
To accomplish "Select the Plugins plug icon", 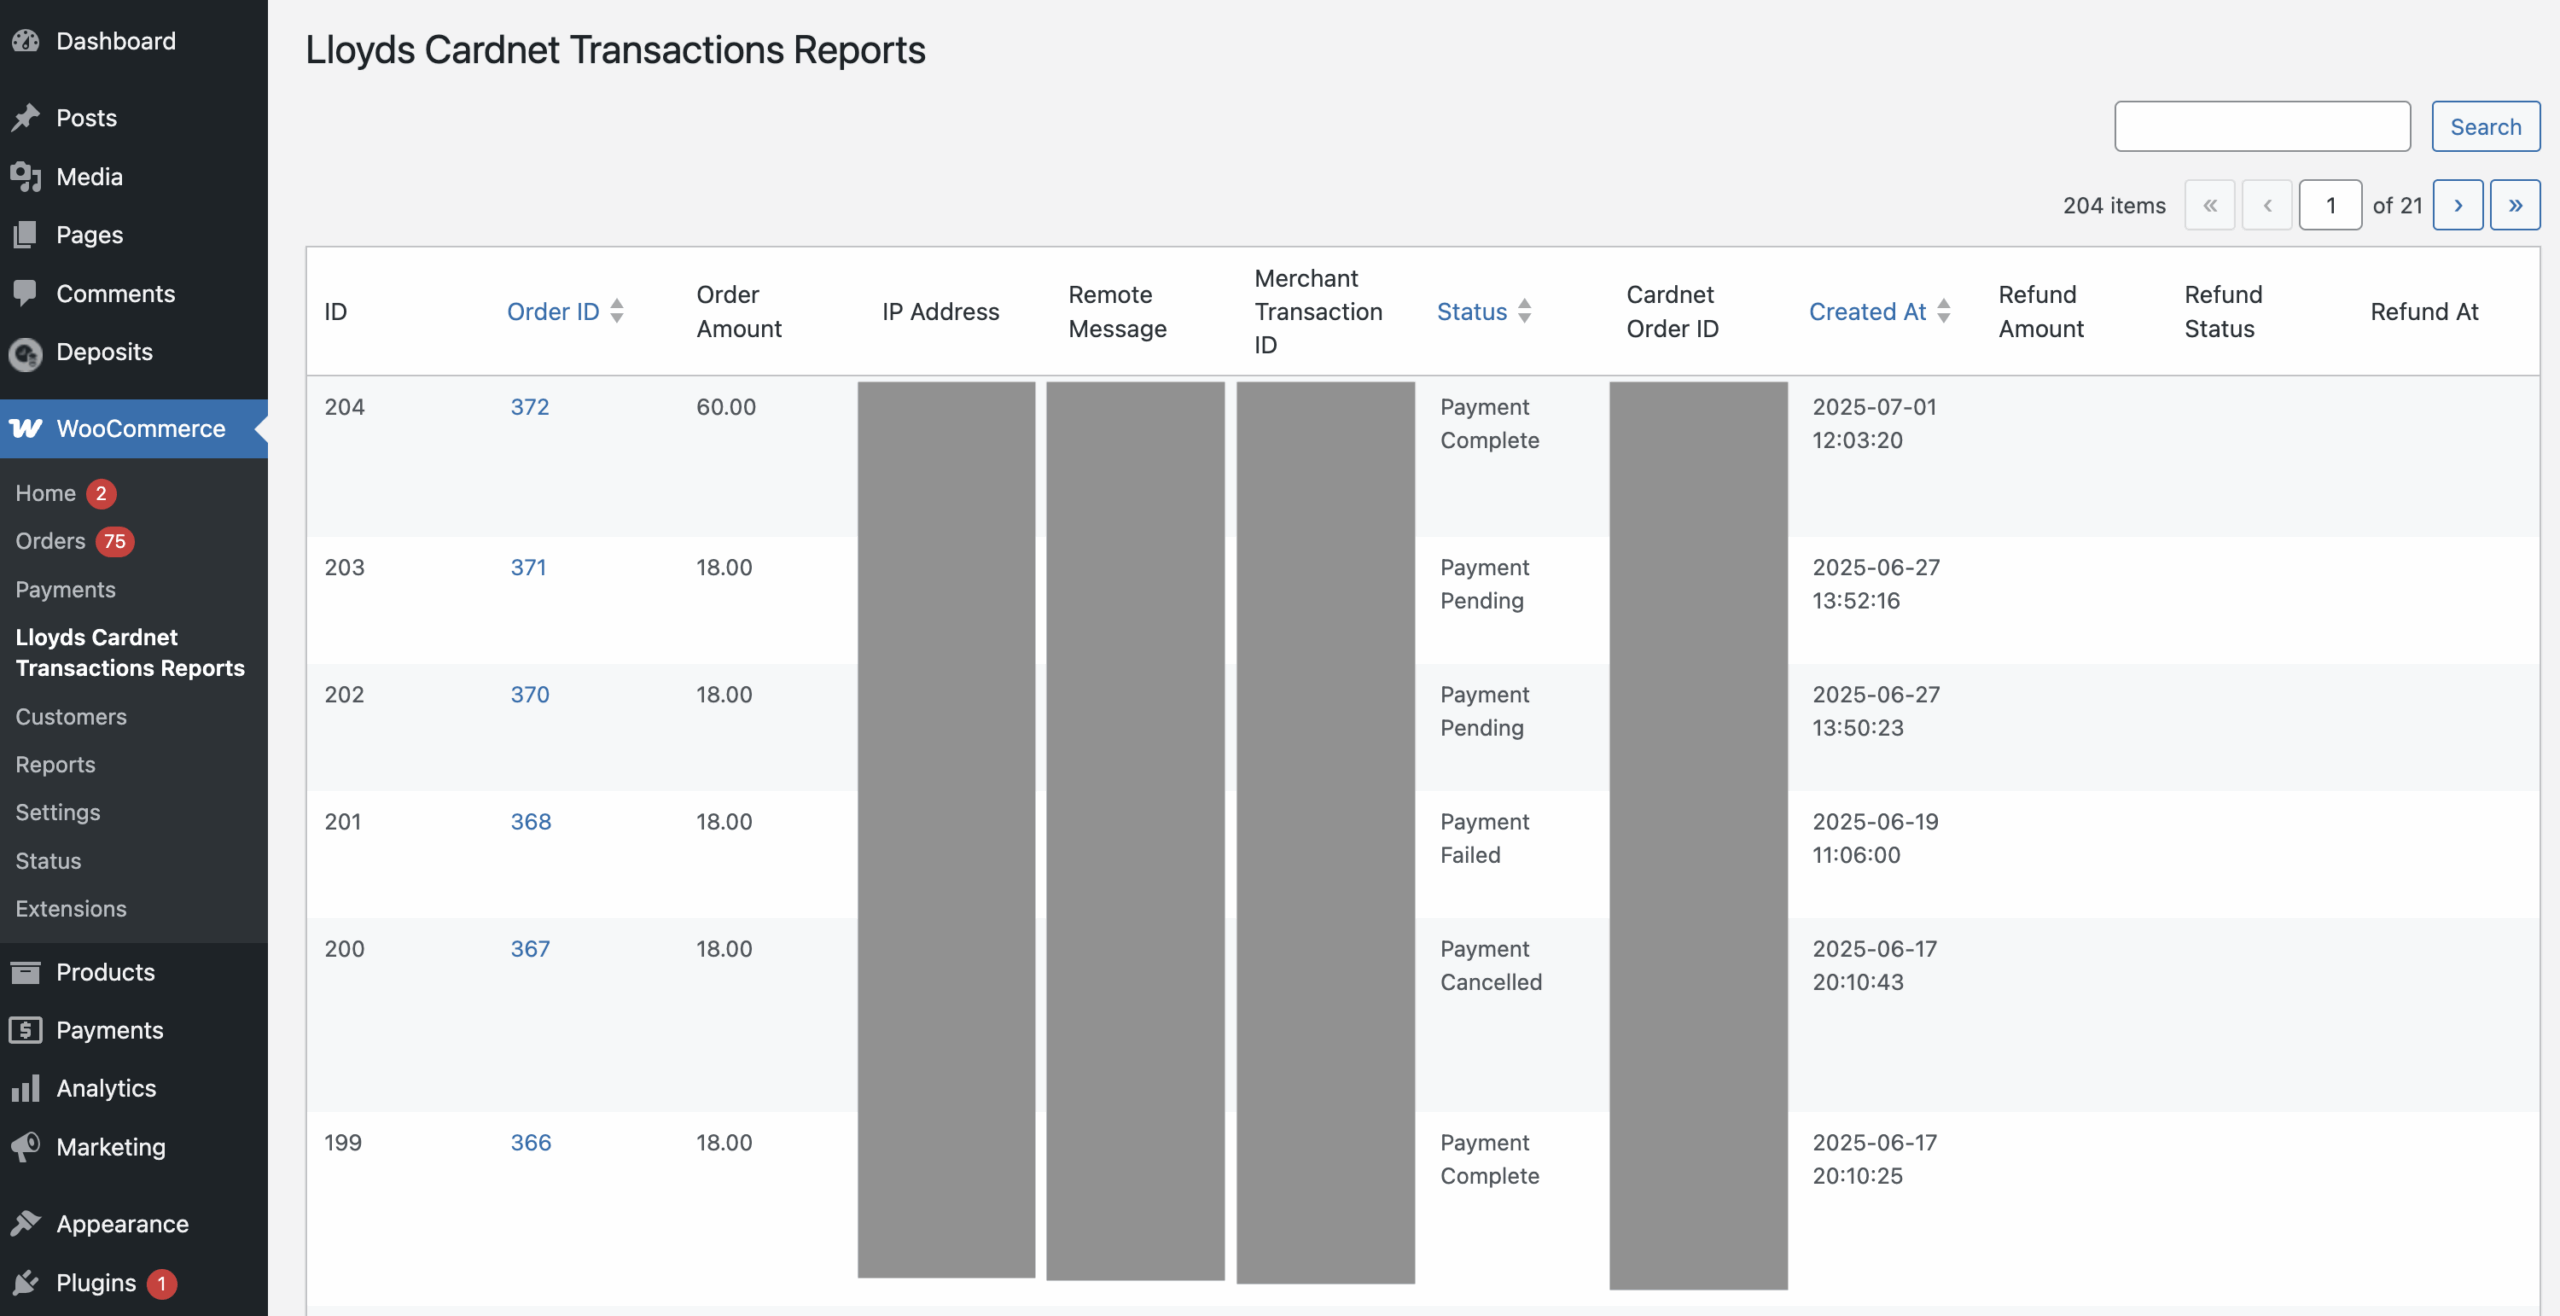I will click(27, 1282).
